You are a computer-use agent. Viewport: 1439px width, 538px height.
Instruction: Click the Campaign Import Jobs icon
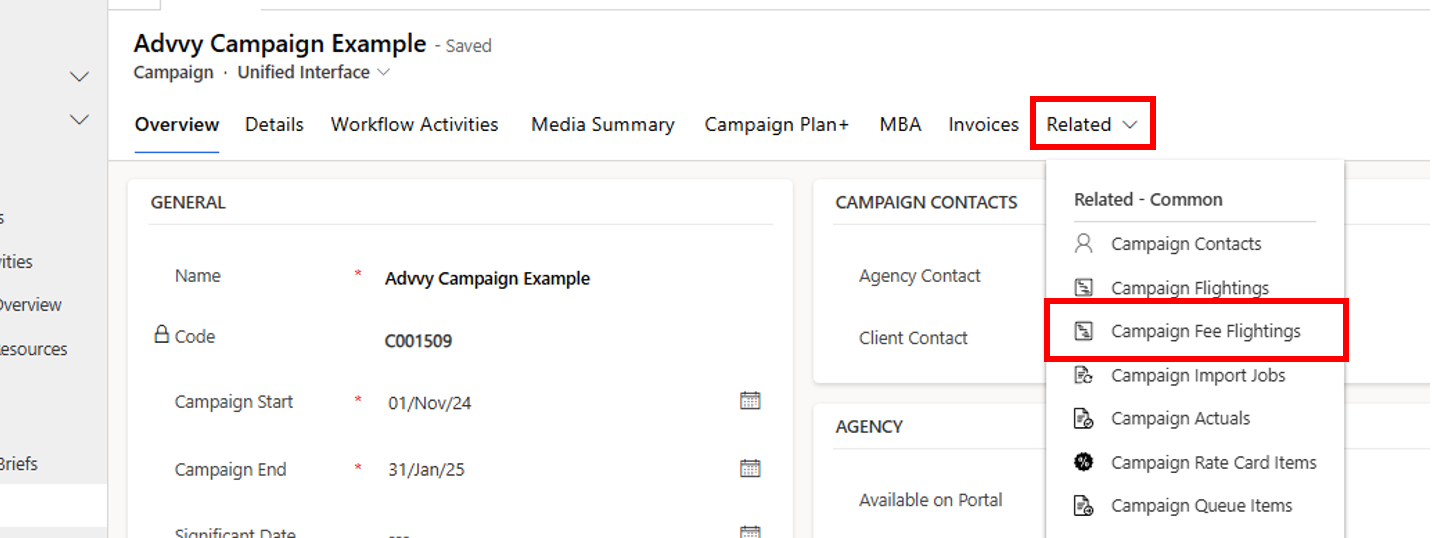click(x=1083, y=375)
